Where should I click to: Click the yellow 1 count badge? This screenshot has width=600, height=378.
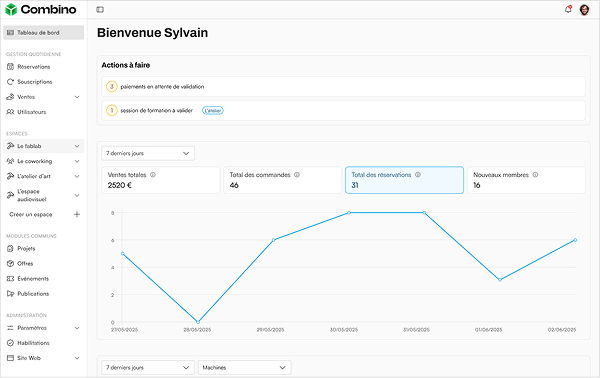click(x=112, y=111)
